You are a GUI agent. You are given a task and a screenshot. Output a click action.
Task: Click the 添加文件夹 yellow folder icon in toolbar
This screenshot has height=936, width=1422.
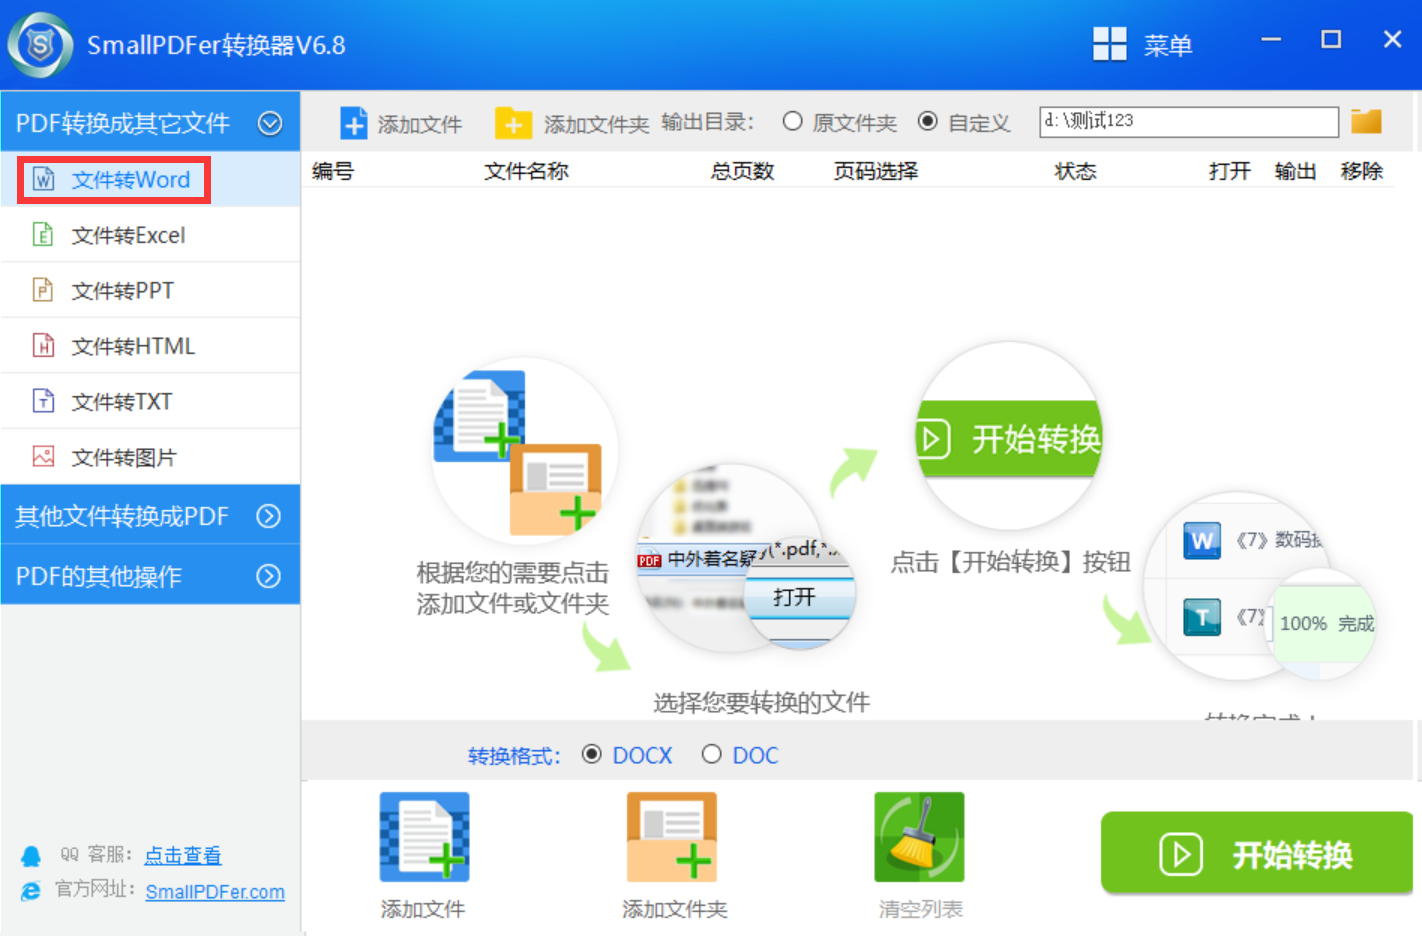[513, 123]
